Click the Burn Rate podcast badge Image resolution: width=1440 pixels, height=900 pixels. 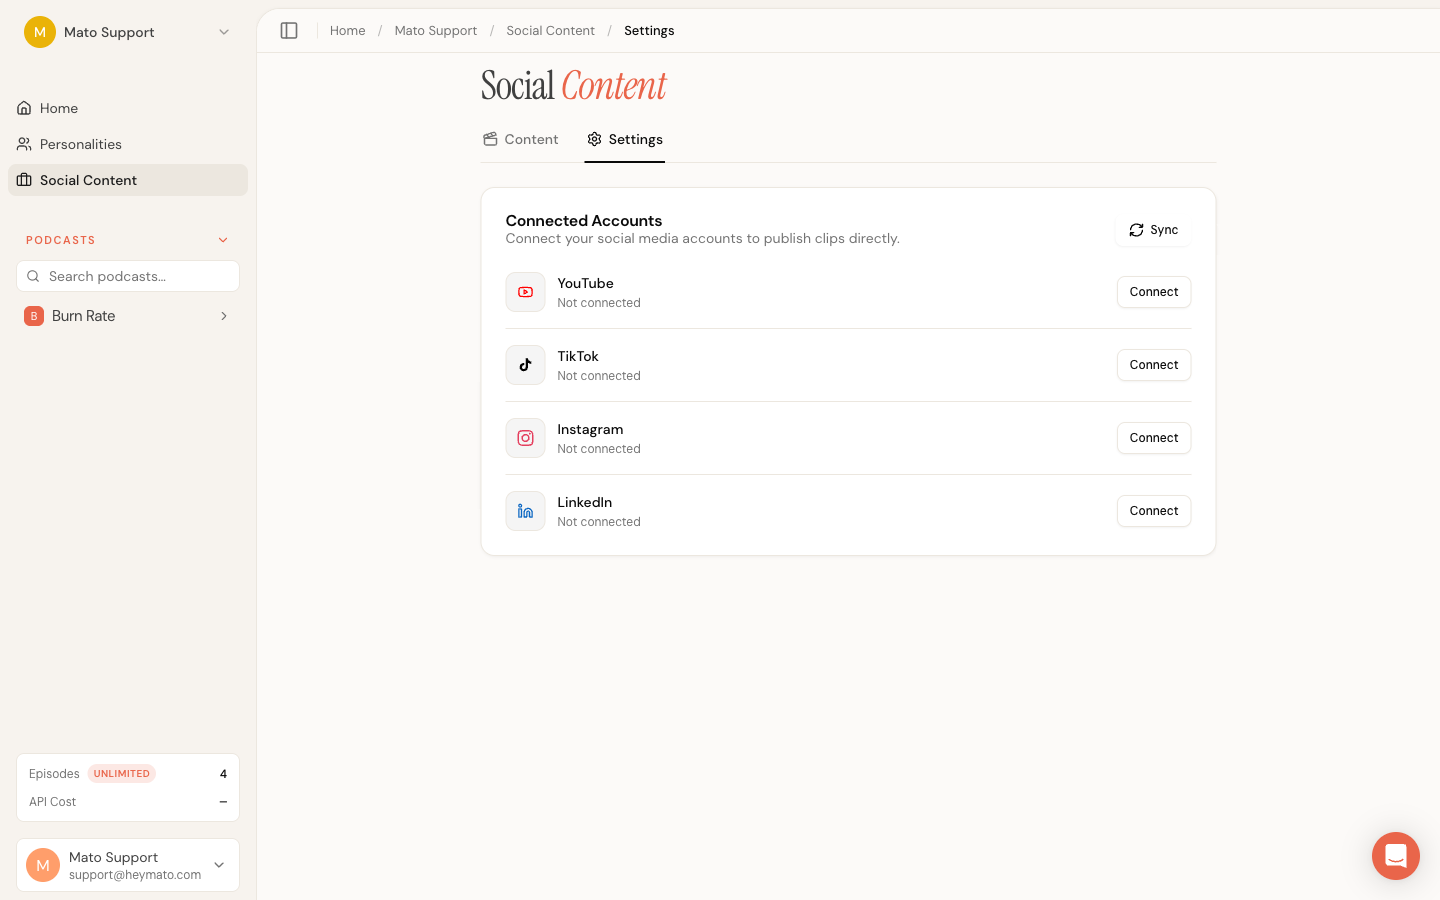pyautogui.click(x=34, y=316)
